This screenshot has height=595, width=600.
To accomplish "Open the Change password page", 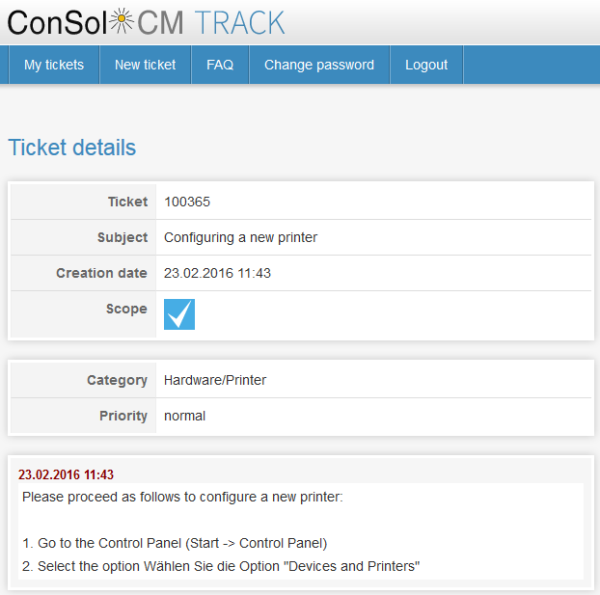I will [319, 65].
